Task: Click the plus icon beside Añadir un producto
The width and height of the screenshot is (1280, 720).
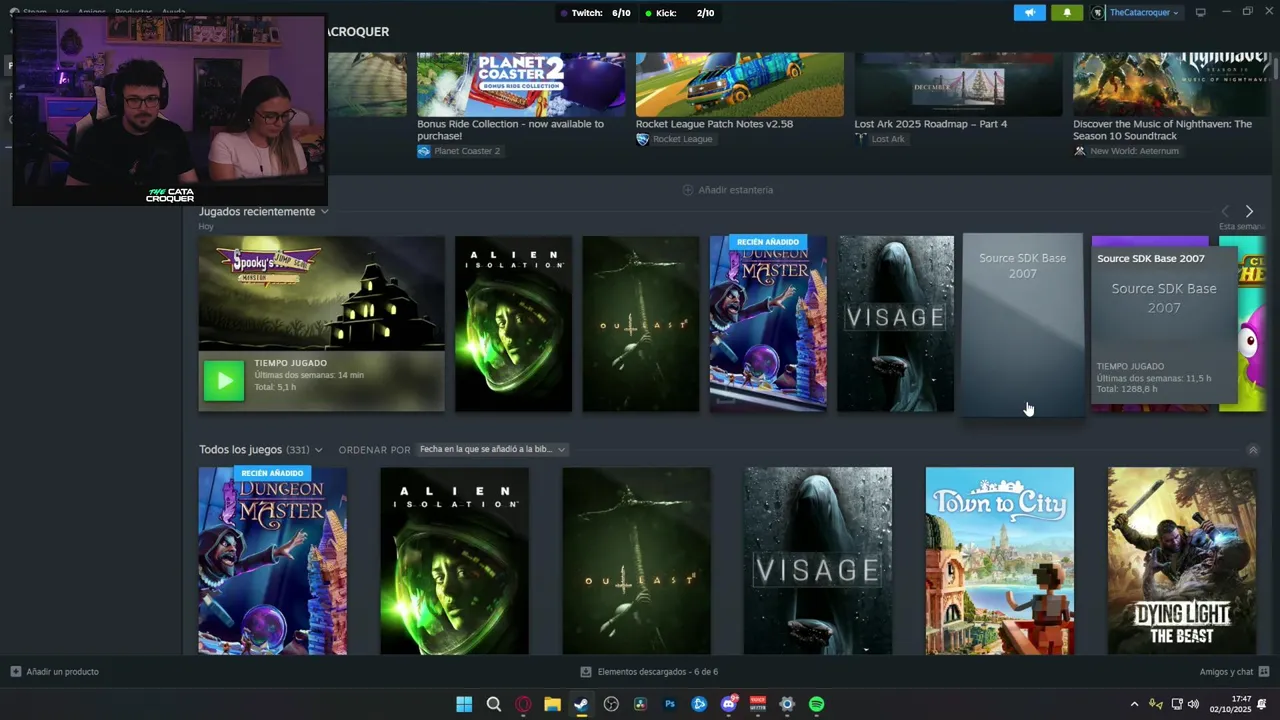Action: (15, 672)
